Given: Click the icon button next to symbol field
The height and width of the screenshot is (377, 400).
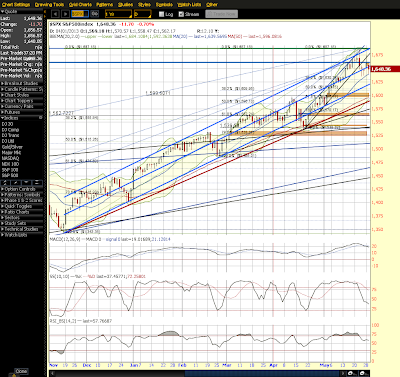Looking at the screenshot, I should (95, 14).
